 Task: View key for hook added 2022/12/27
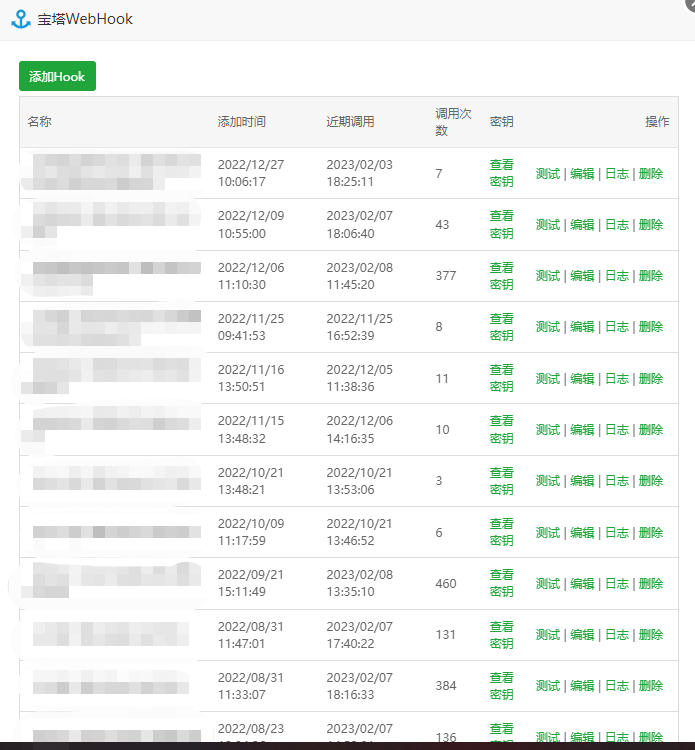tap(501, 173)
